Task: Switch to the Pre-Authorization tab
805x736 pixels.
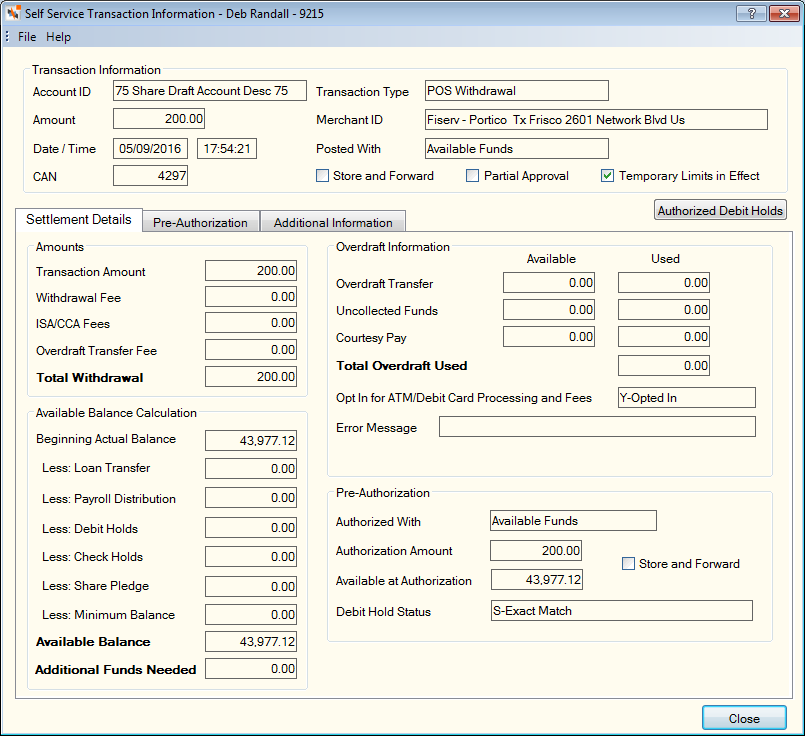Action: [200, 223]
